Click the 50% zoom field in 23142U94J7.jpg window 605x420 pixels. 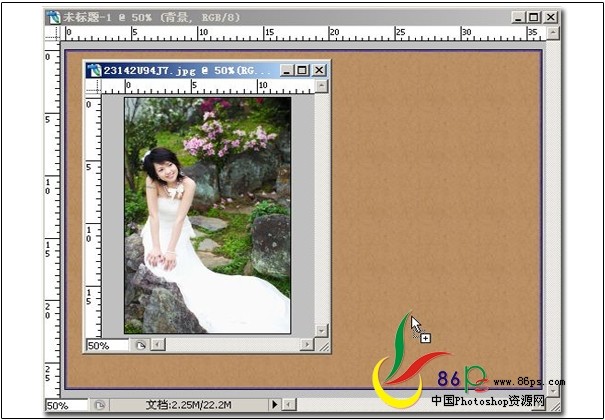[107, 345]
